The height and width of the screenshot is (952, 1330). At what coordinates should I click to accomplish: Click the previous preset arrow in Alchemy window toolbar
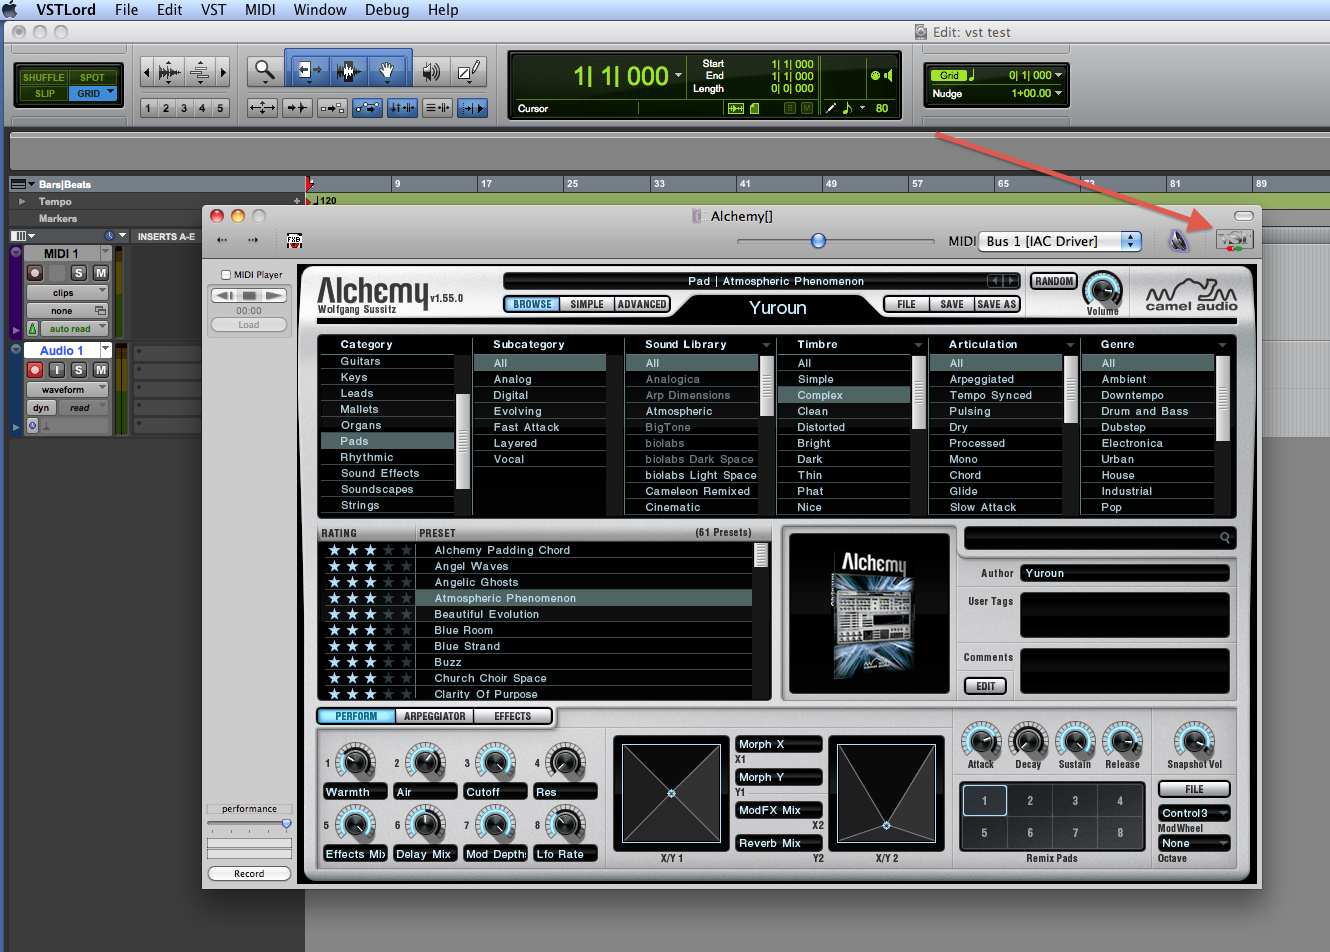[222, 240]
